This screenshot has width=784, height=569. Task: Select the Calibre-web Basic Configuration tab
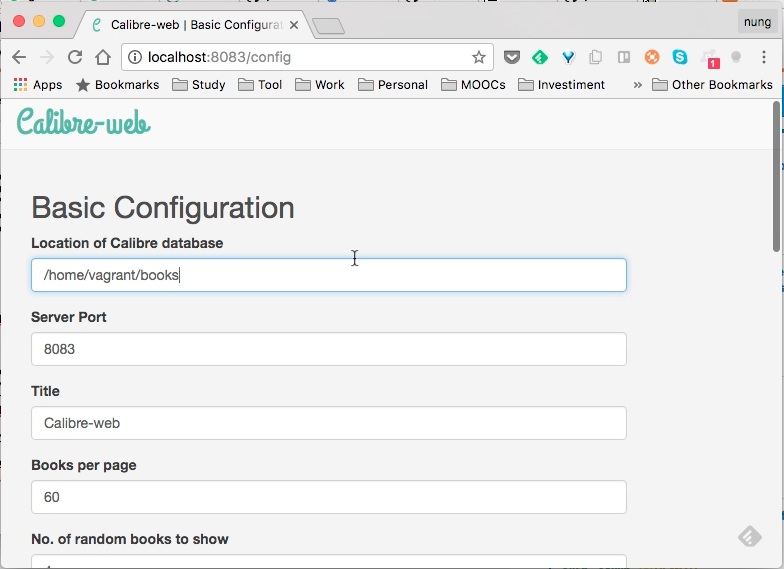(x=195, y=25)
